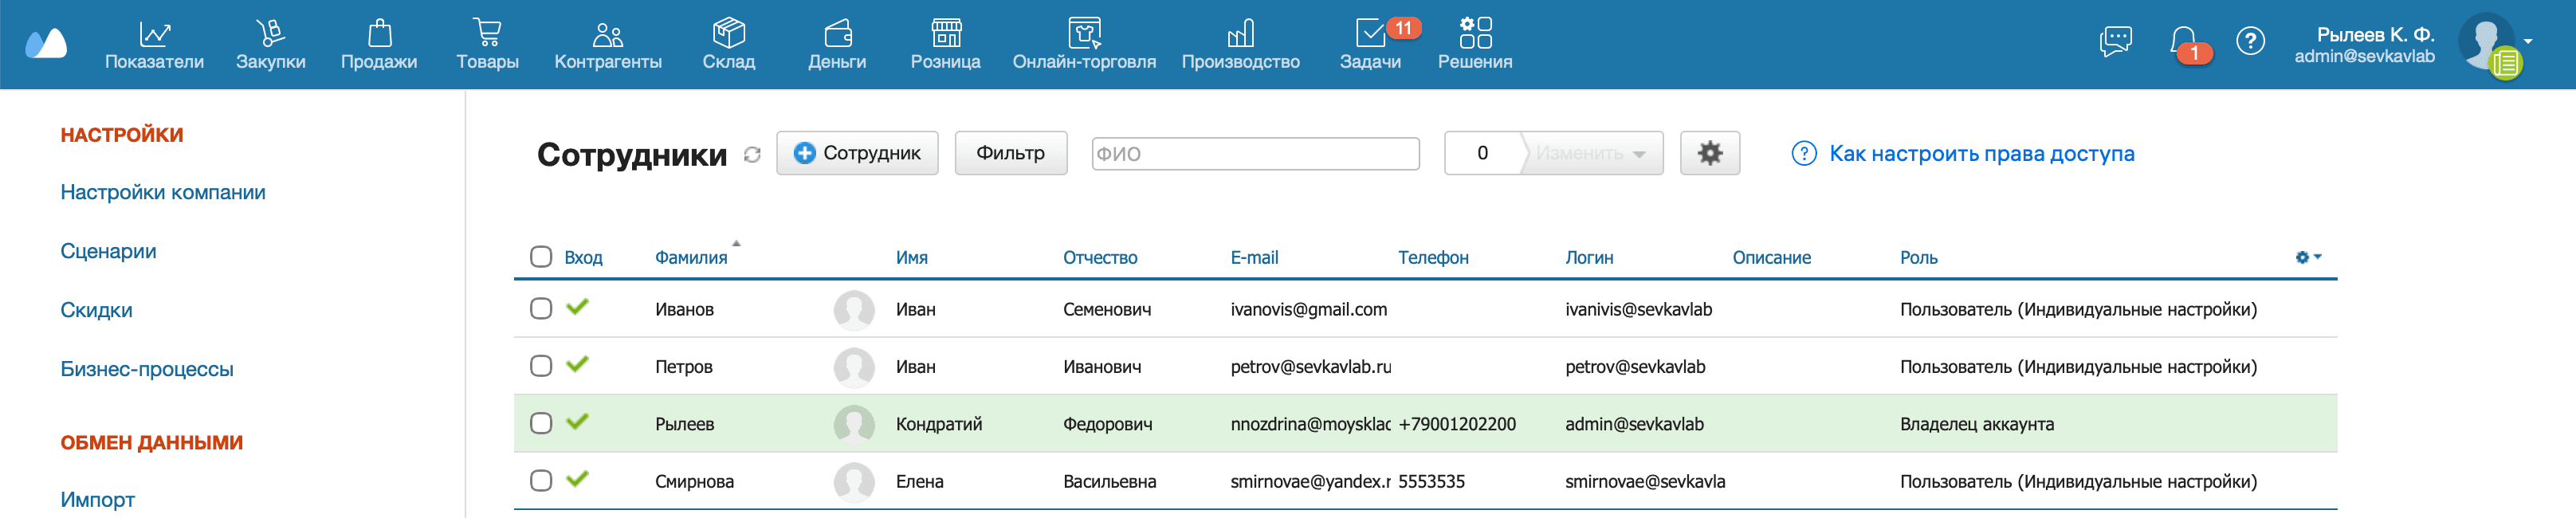Open Настройки компании in sidebar

163,192
